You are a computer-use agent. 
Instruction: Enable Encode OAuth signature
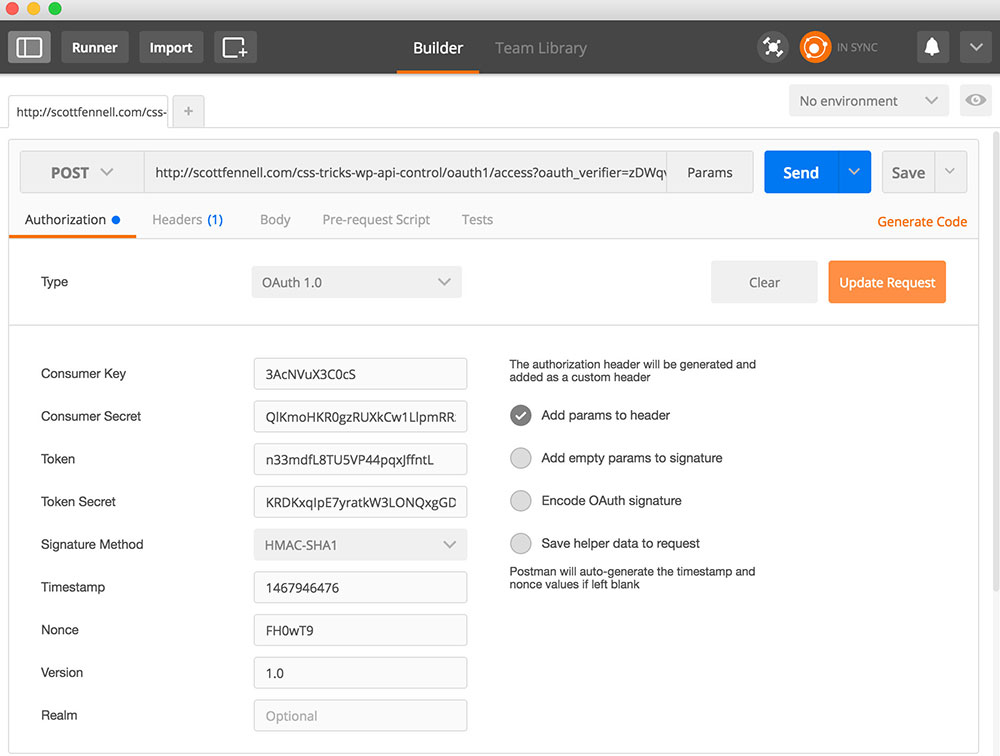[x=520, y=501]
